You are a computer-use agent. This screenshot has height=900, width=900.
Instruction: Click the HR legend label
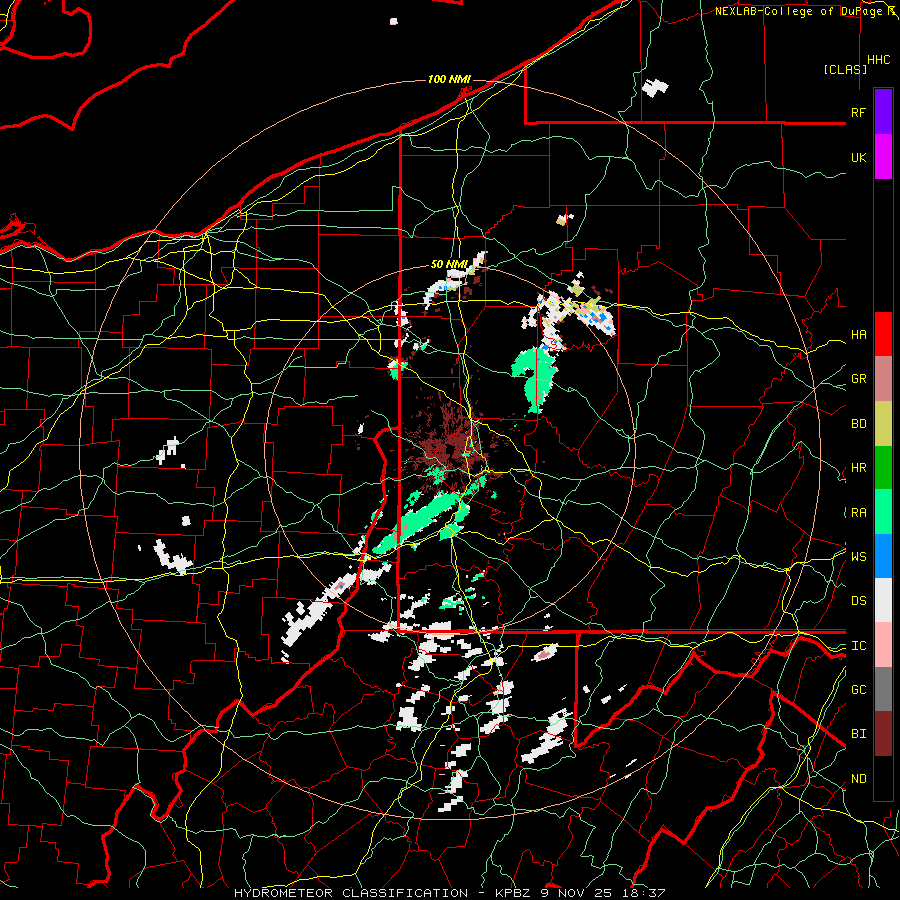(858, 468)
